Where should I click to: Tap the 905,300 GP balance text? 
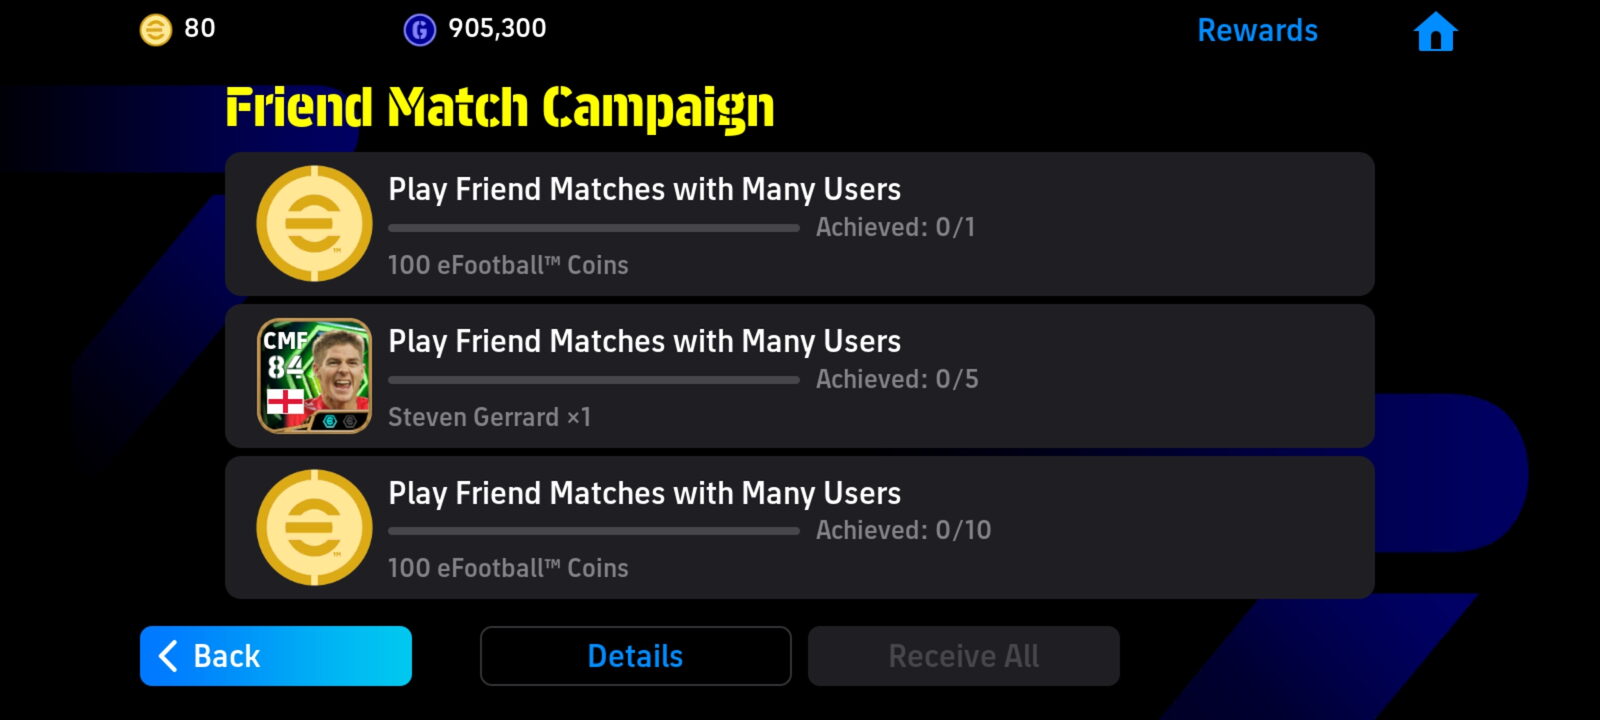(x=497, y=28)
